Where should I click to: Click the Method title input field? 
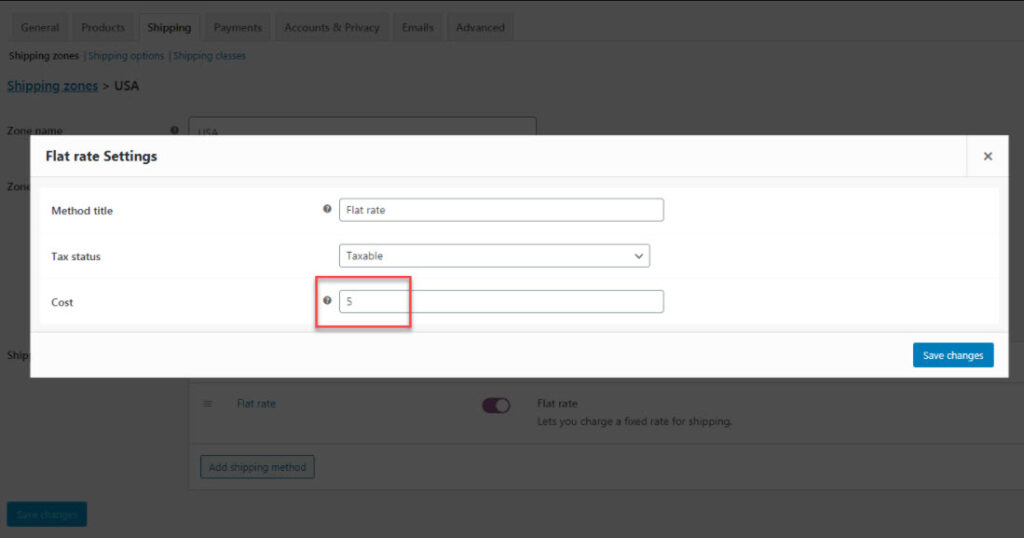[501, 210]
